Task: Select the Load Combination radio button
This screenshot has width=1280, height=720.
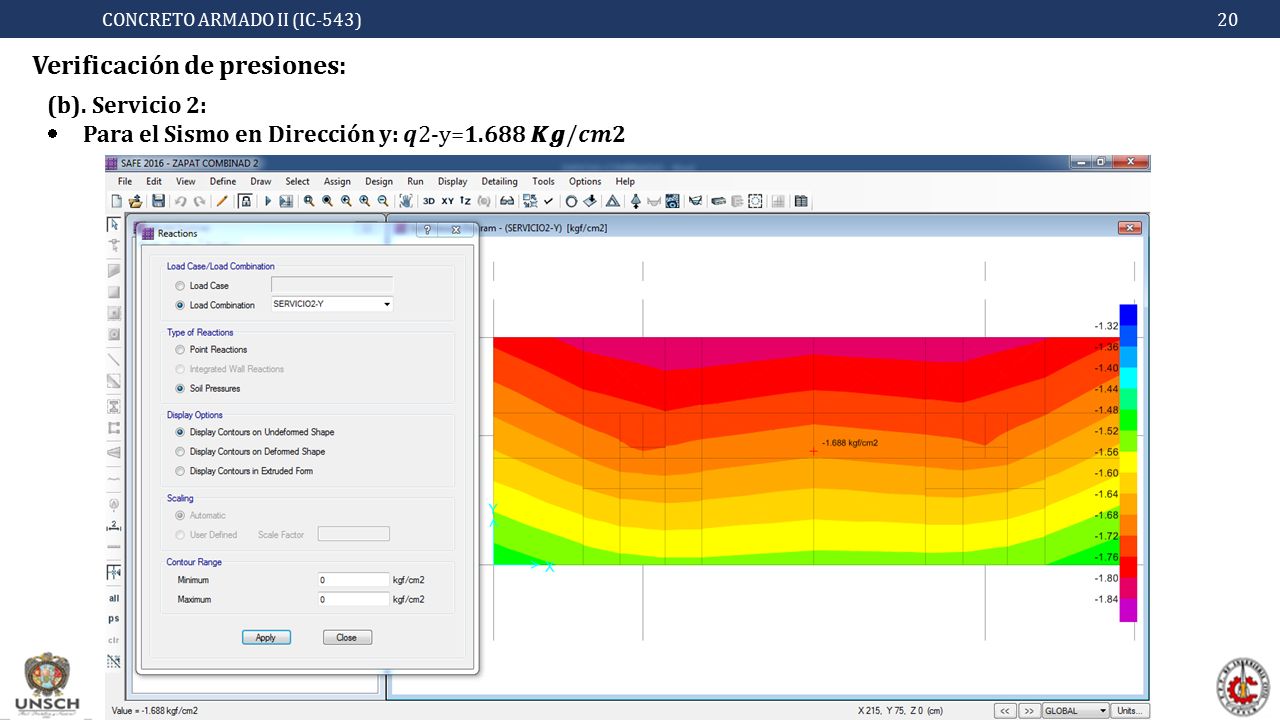Action: (180, 305)
